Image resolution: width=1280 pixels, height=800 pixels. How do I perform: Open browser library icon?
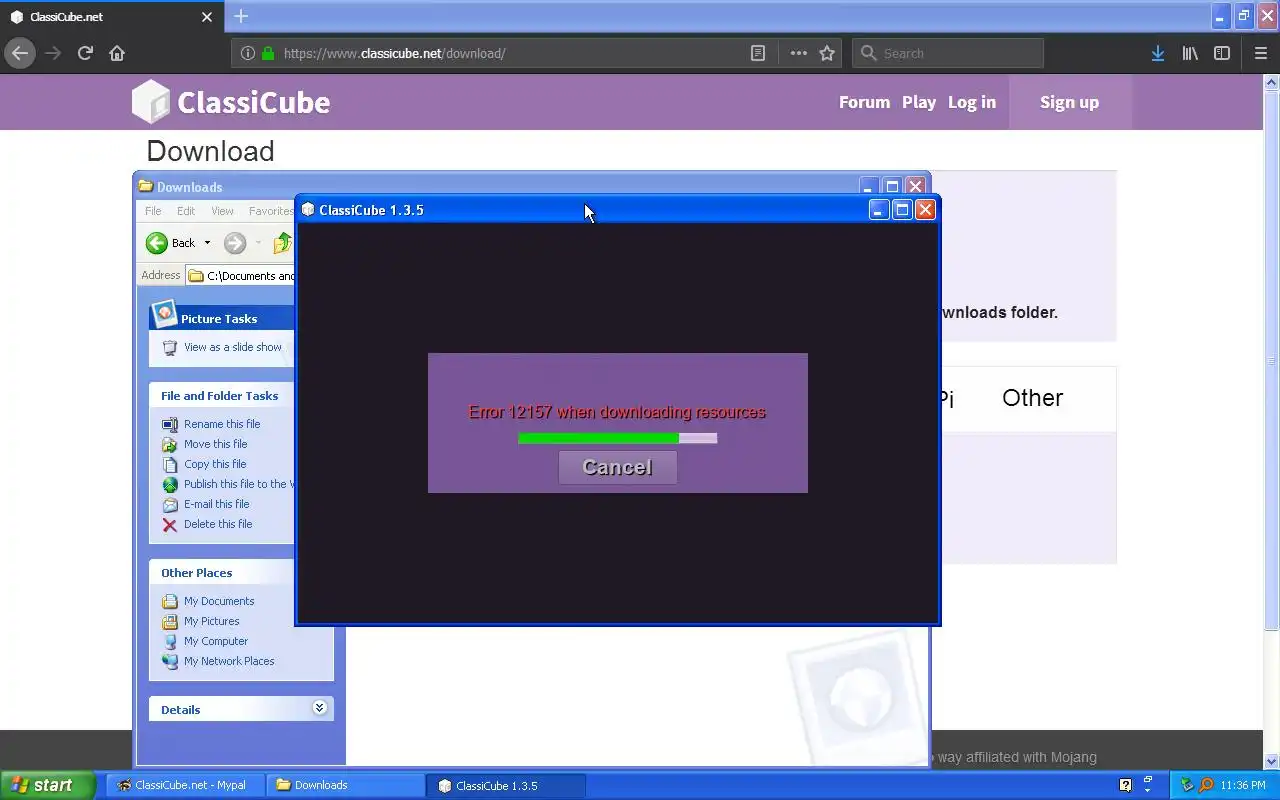(x=1190, y=53)
